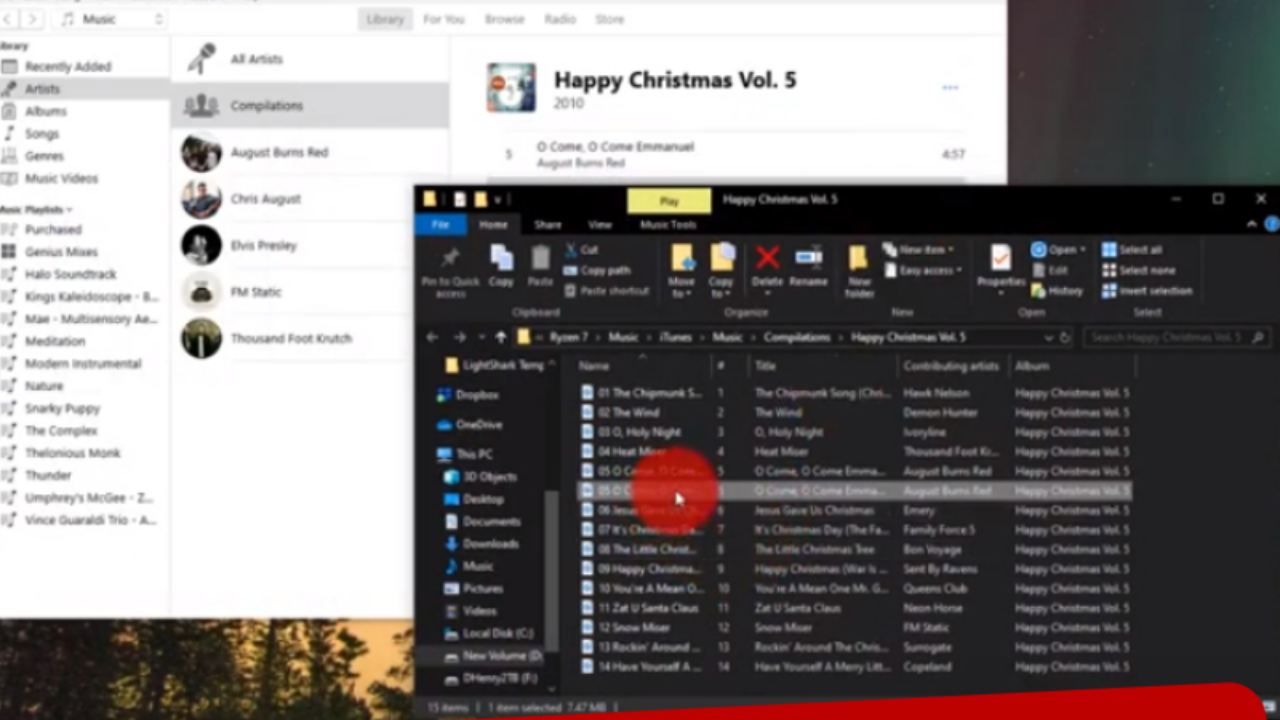
Task: Click the red Delete icon
Action: pyautogui.click(x=767, y=259)
